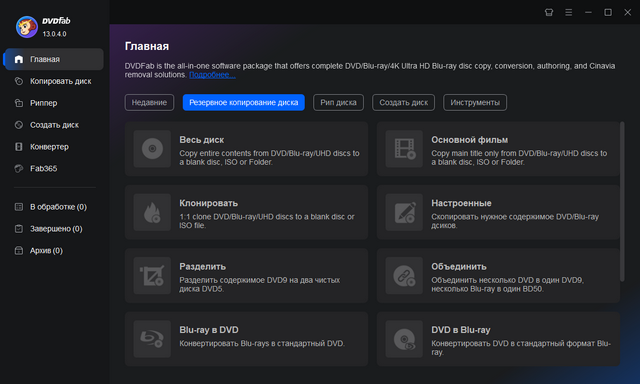
Task: Click the Архив box icon
Action: click(19, 251)
